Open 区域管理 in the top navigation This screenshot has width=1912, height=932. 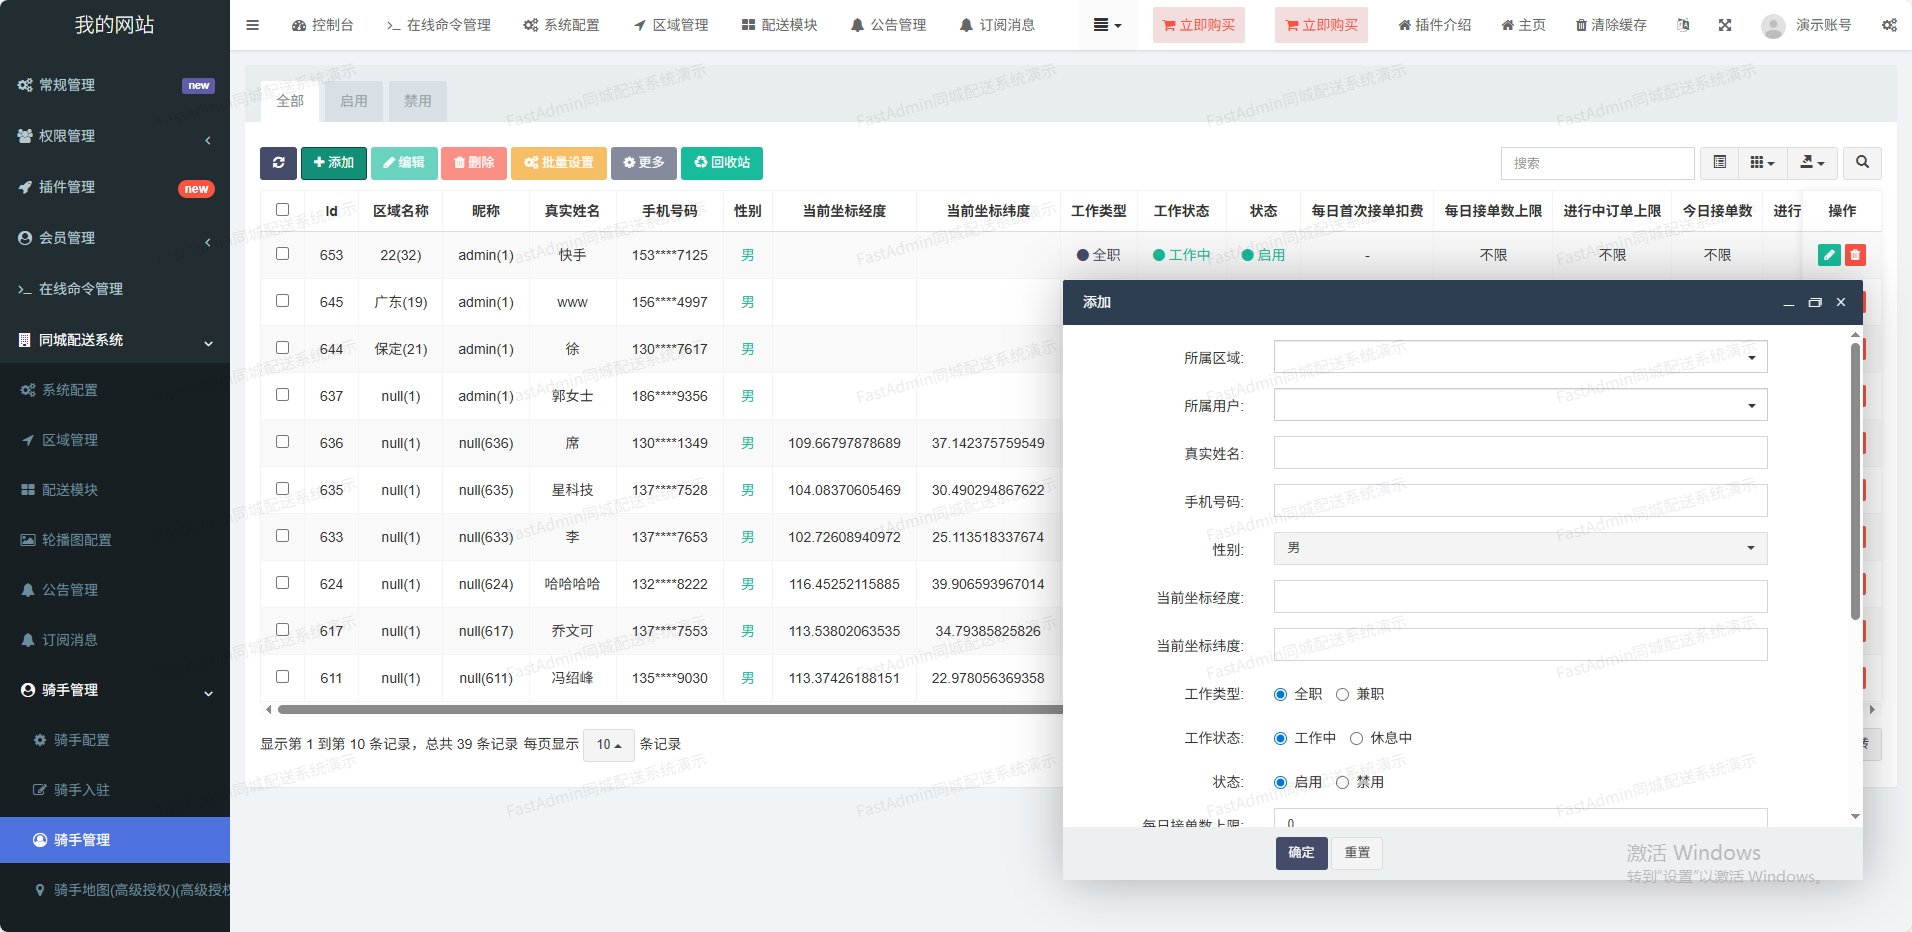[671, 25]
